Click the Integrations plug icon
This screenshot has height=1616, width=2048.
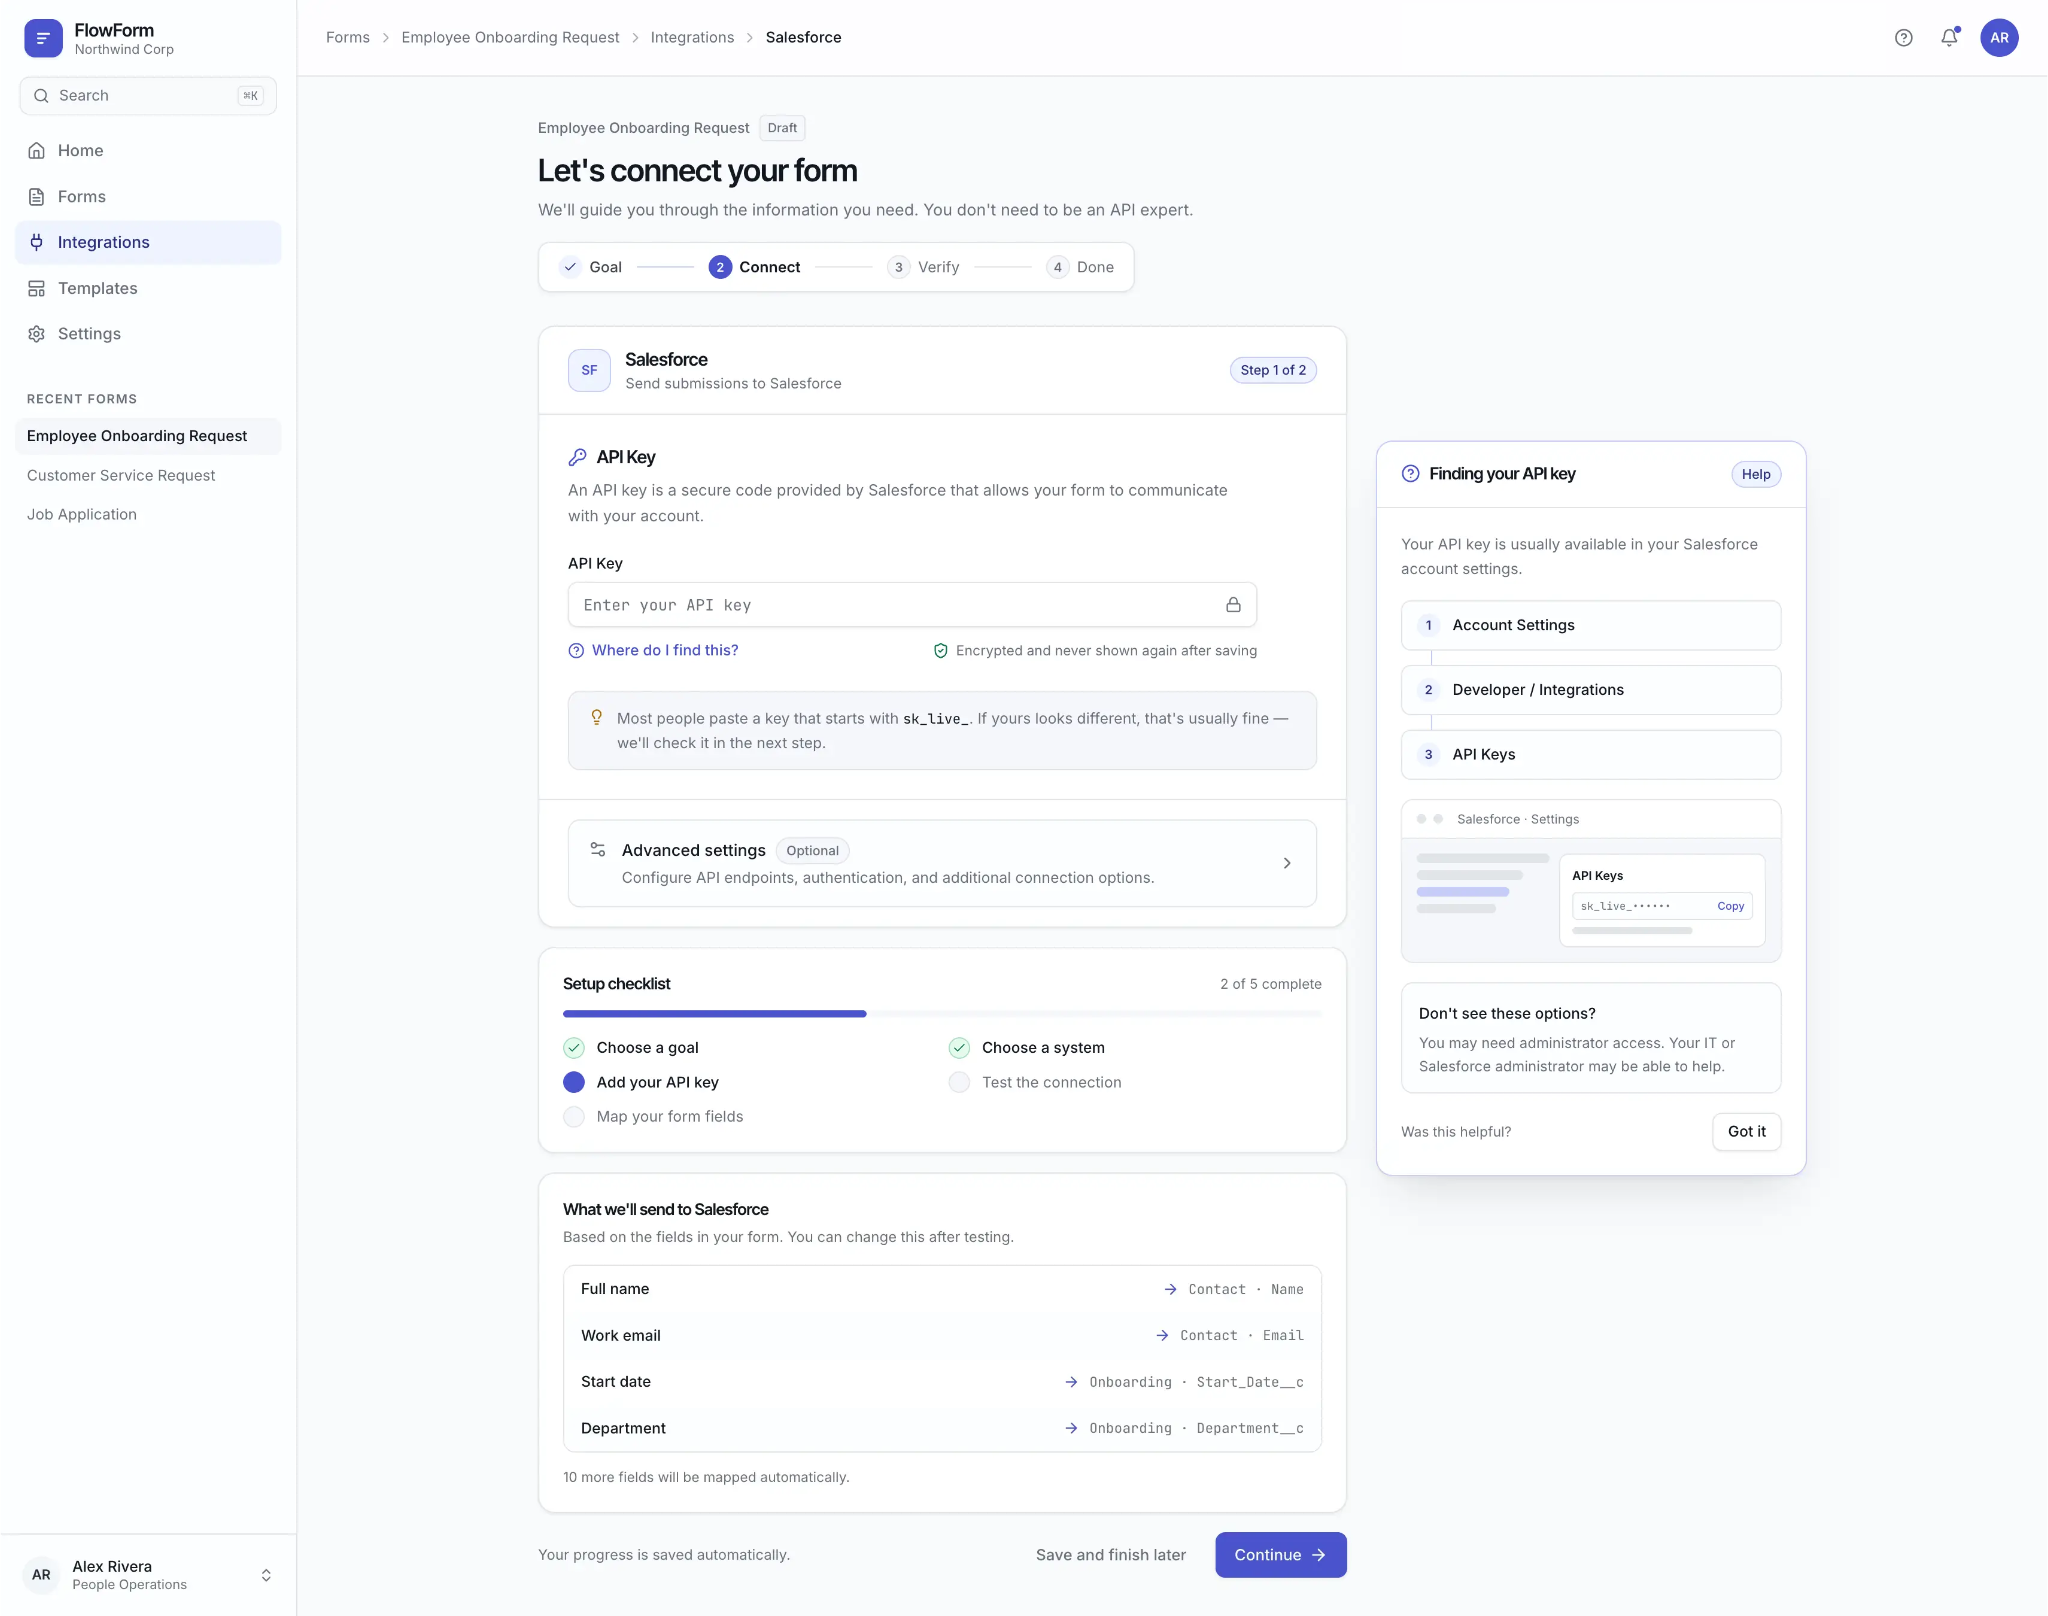37,242
